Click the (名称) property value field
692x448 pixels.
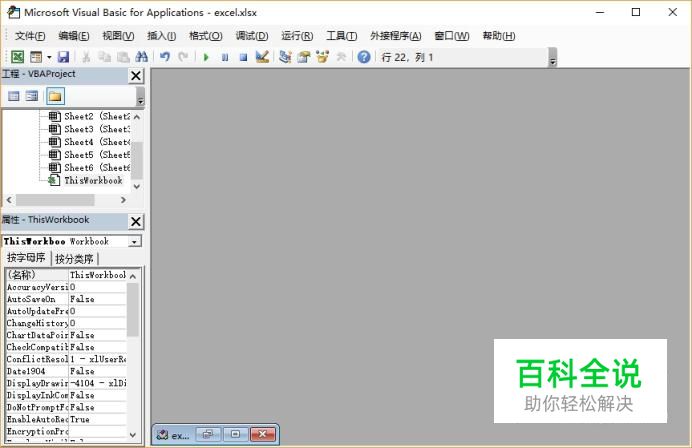[x=98, y=275]
